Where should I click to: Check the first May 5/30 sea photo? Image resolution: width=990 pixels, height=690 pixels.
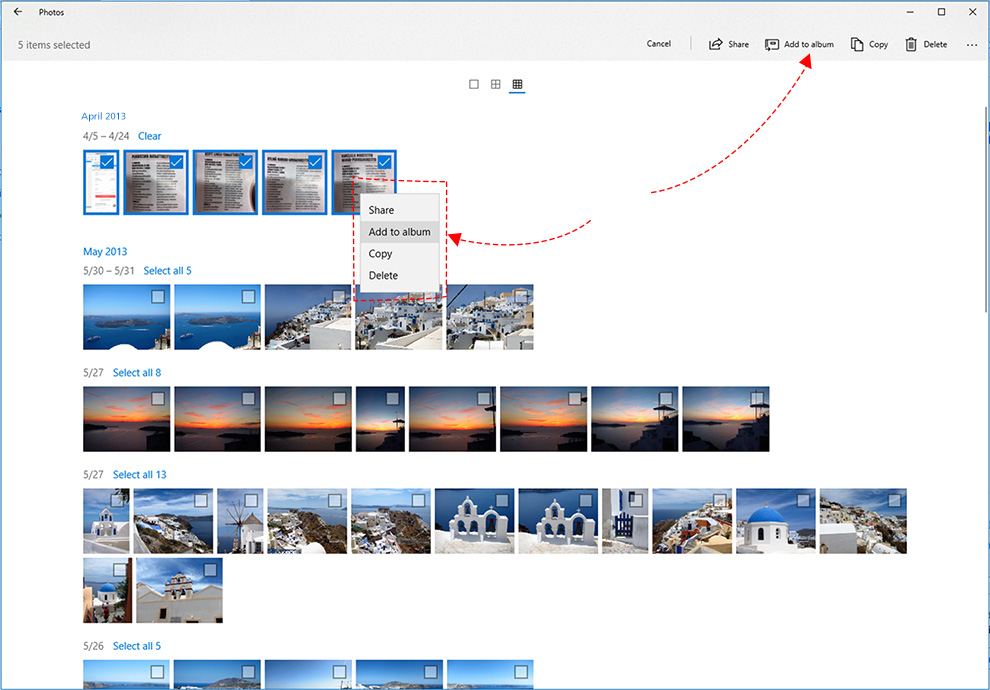point(158,296)
